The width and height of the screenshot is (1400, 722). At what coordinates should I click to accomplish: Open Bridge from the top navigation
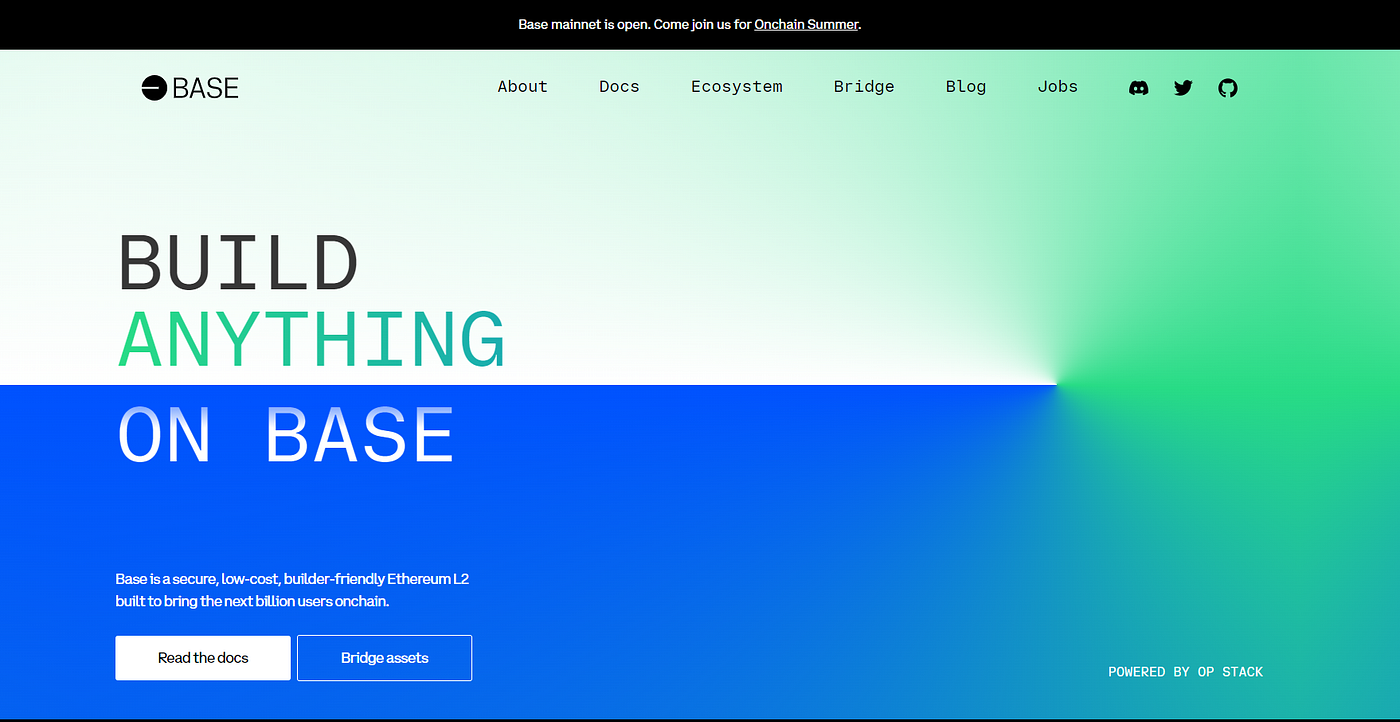[864, 87]
